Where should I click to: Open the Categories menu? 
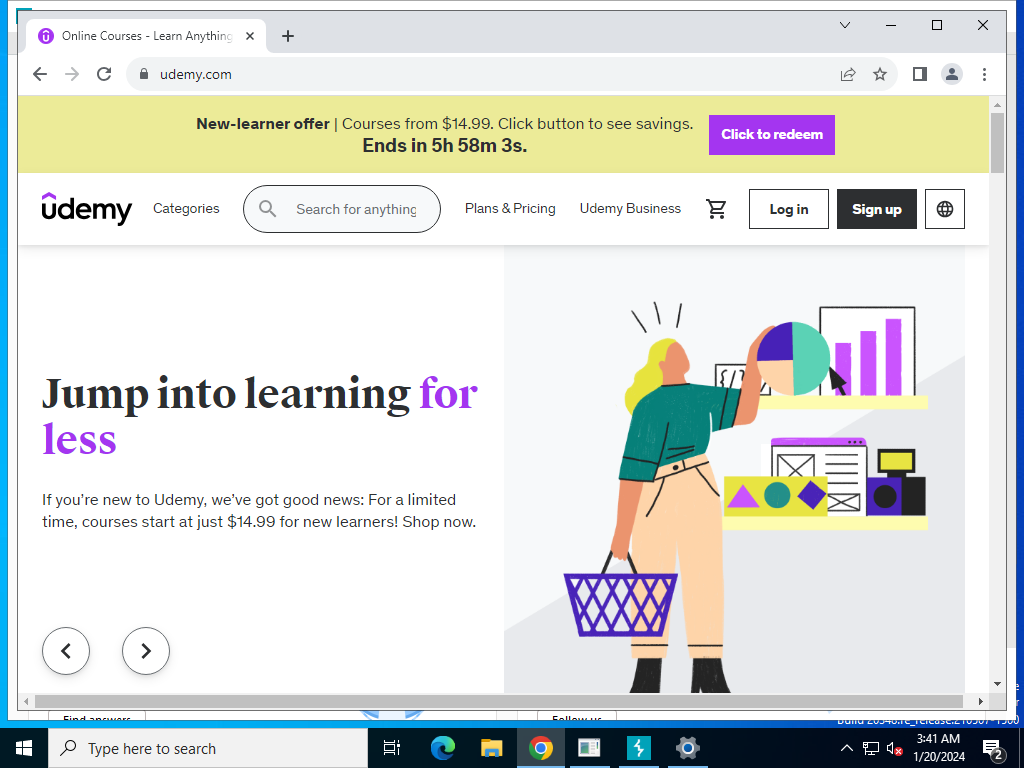[x=186, y=208]
